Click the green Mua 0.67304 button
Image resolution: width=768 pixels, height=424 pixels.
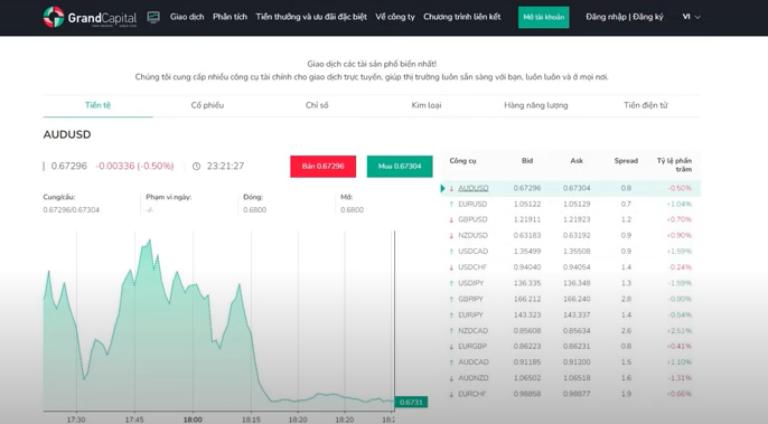click(x=399, y=166)
